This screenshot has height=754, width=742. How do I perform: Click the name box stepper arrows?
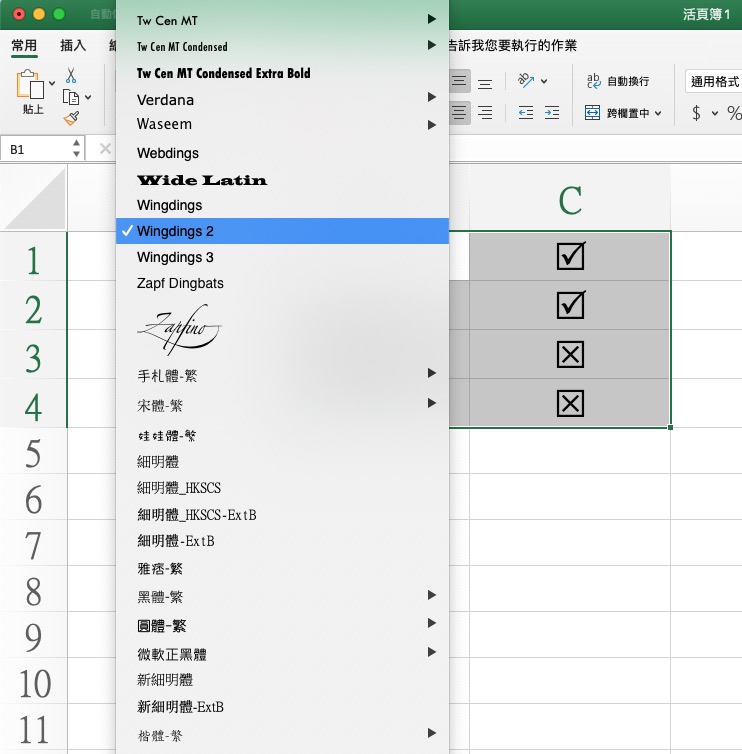76,149
